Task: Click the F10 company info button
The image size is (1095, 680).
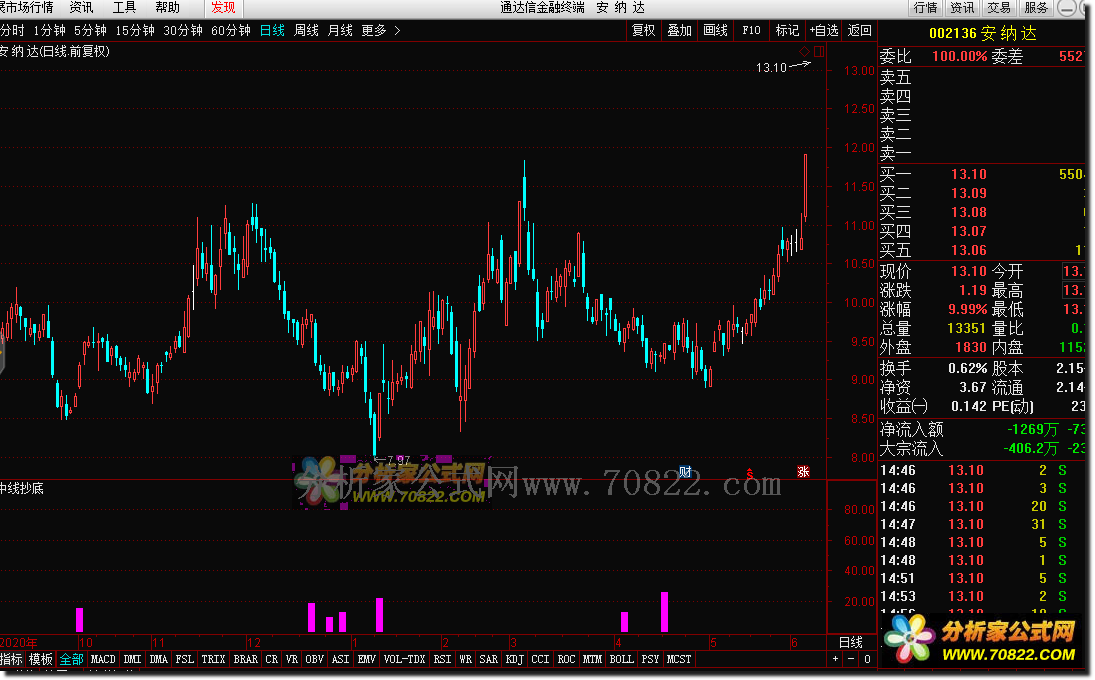Action: (x=751, y=31)
